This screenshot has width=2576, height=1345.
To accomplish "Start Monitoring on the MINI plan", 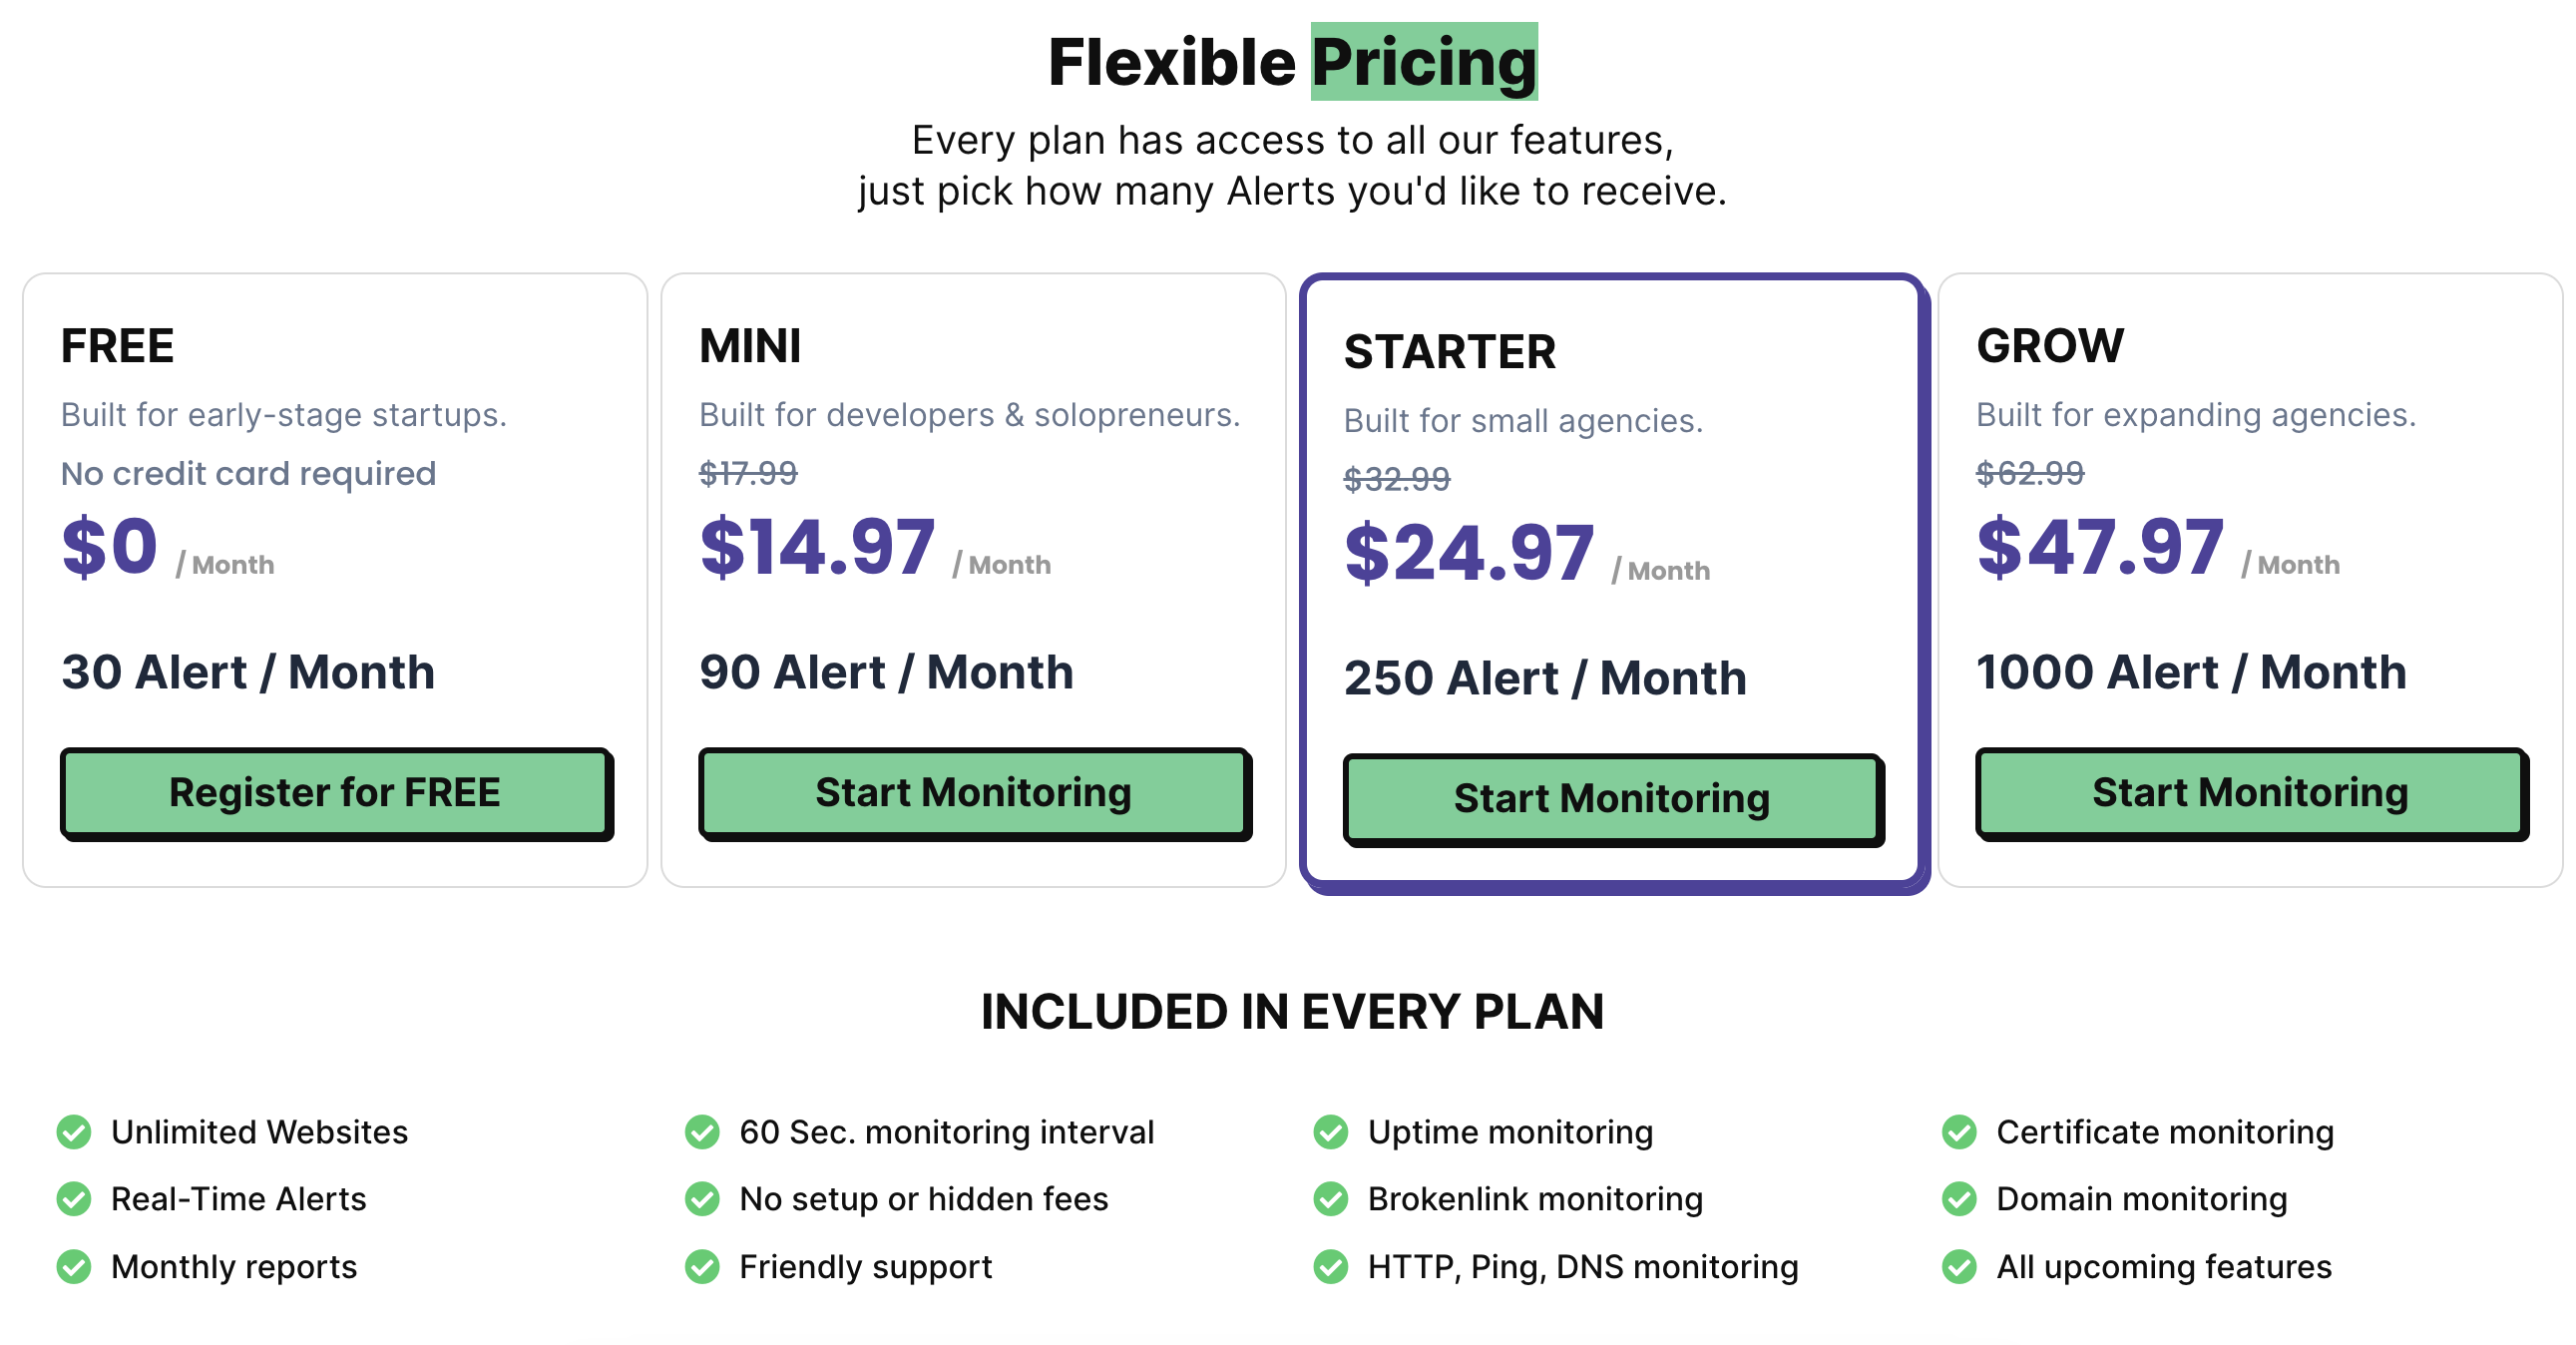I will click(974, 793).
